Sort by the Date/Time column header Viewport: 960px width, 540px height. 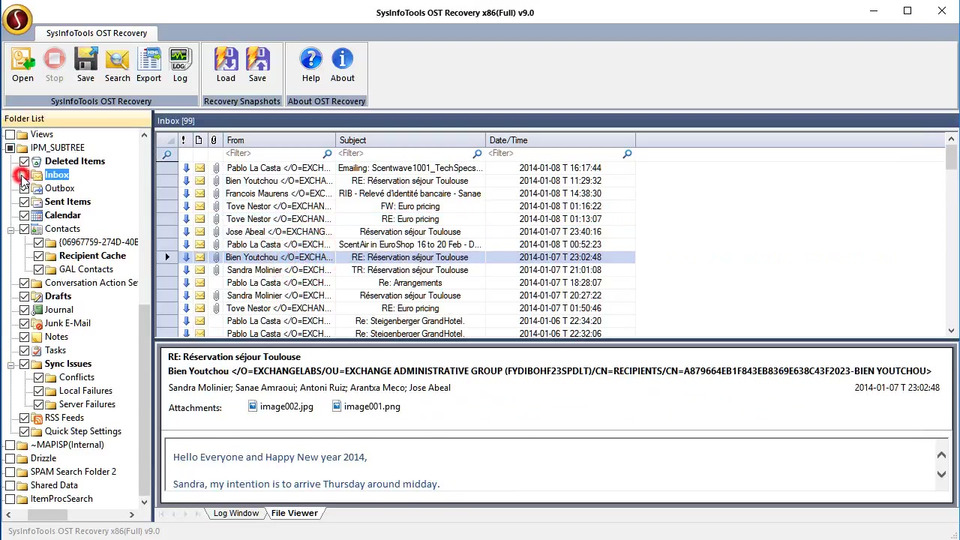click(x=560, y=140)
